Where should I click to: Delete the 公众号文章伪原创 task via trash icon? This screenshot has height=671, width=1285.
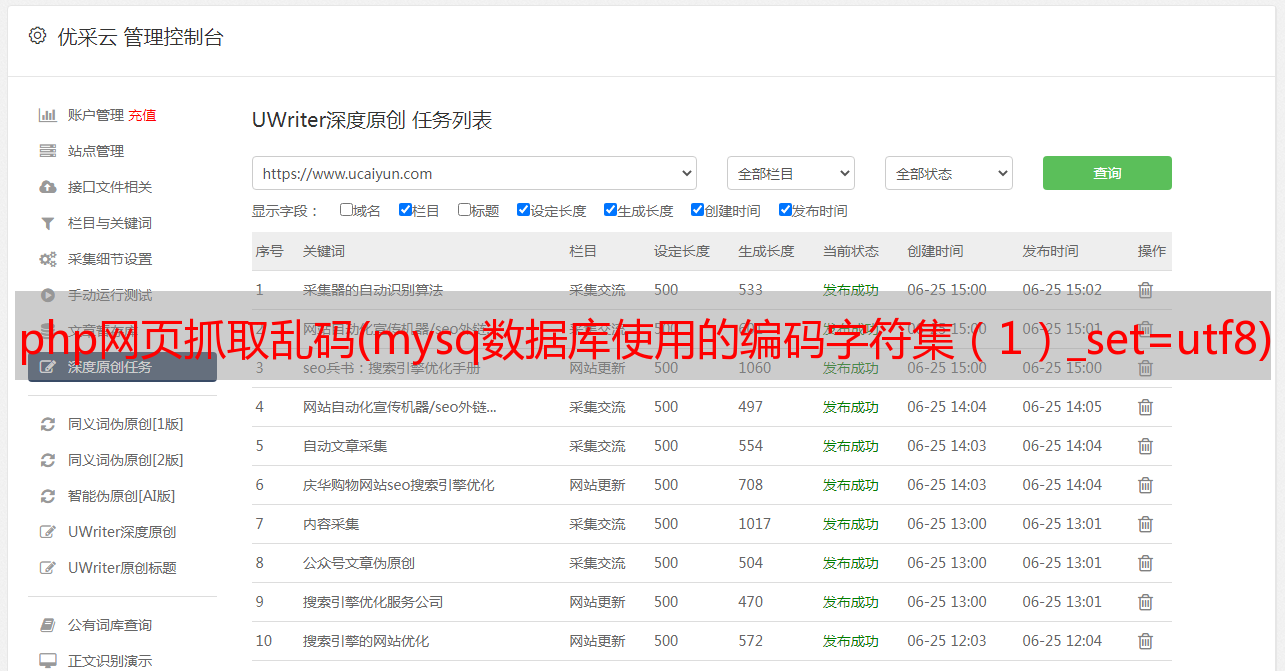point(1145,563)
